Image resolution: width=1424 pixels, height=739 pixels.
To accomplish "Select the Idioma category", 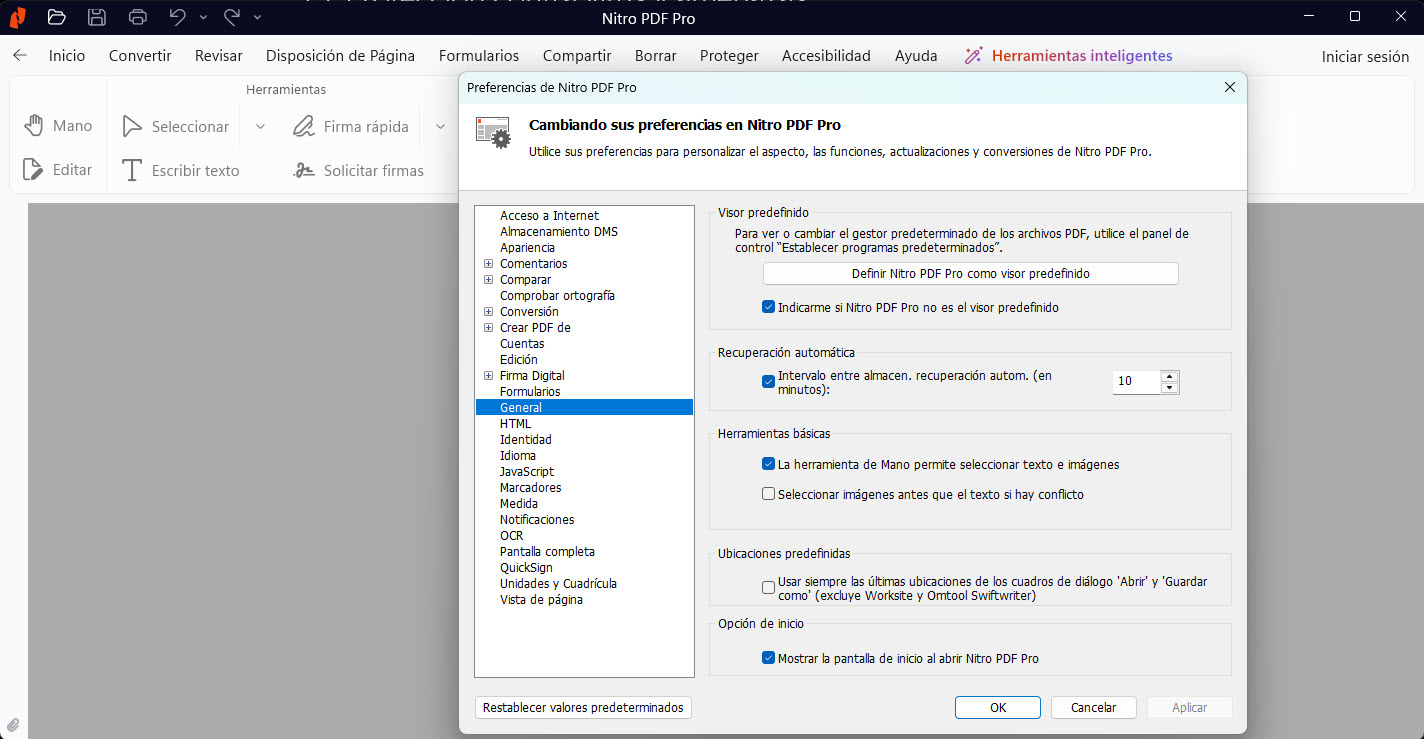I will [x=518, y=456].
